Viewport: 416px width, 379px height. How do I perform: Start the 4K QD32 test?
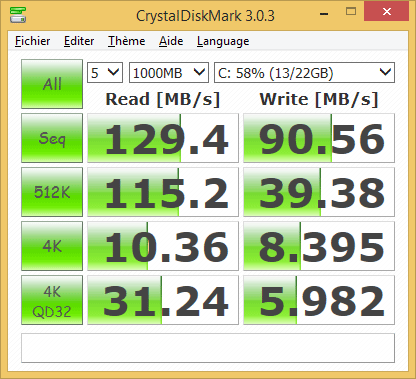[x=52, y=300]
